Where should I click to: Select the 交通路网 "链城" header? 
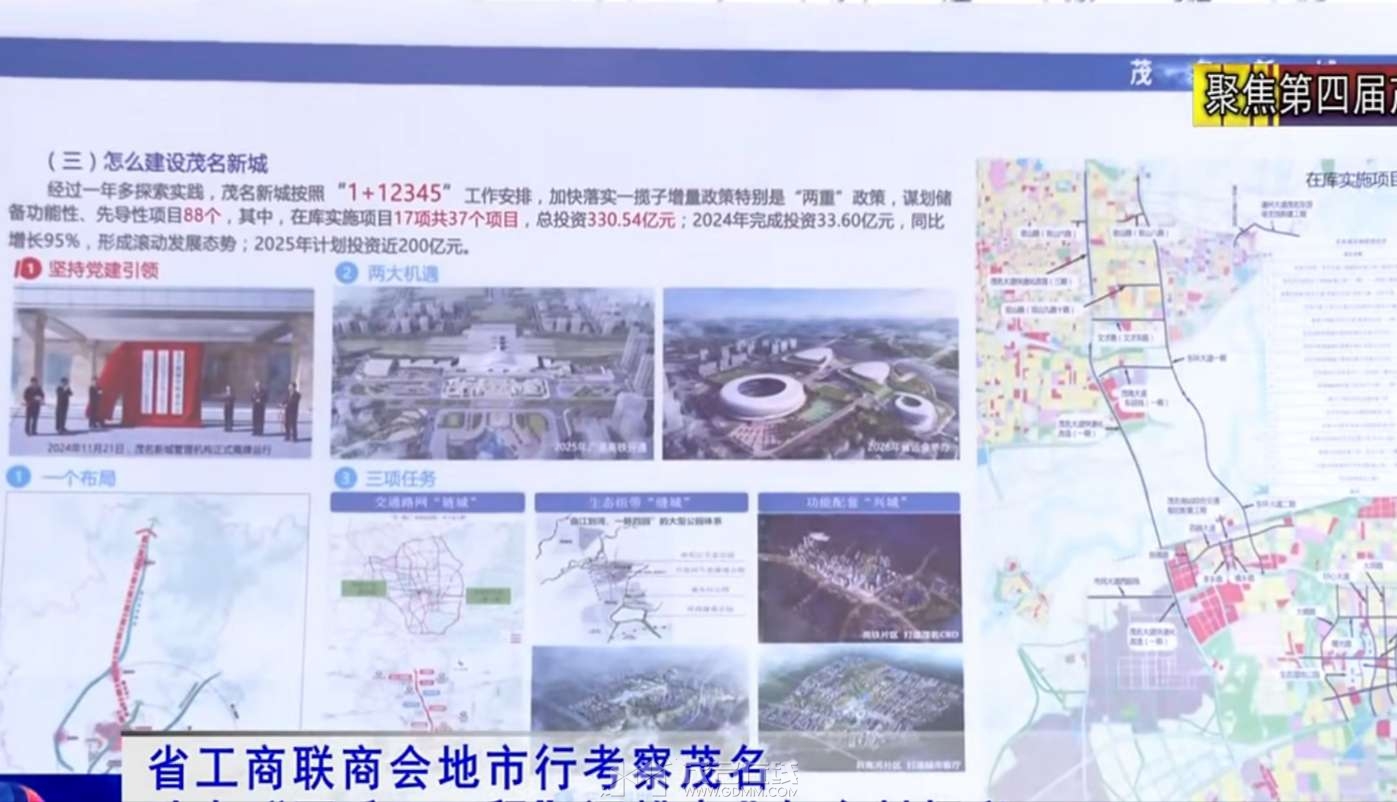click(x=427, y=502)
